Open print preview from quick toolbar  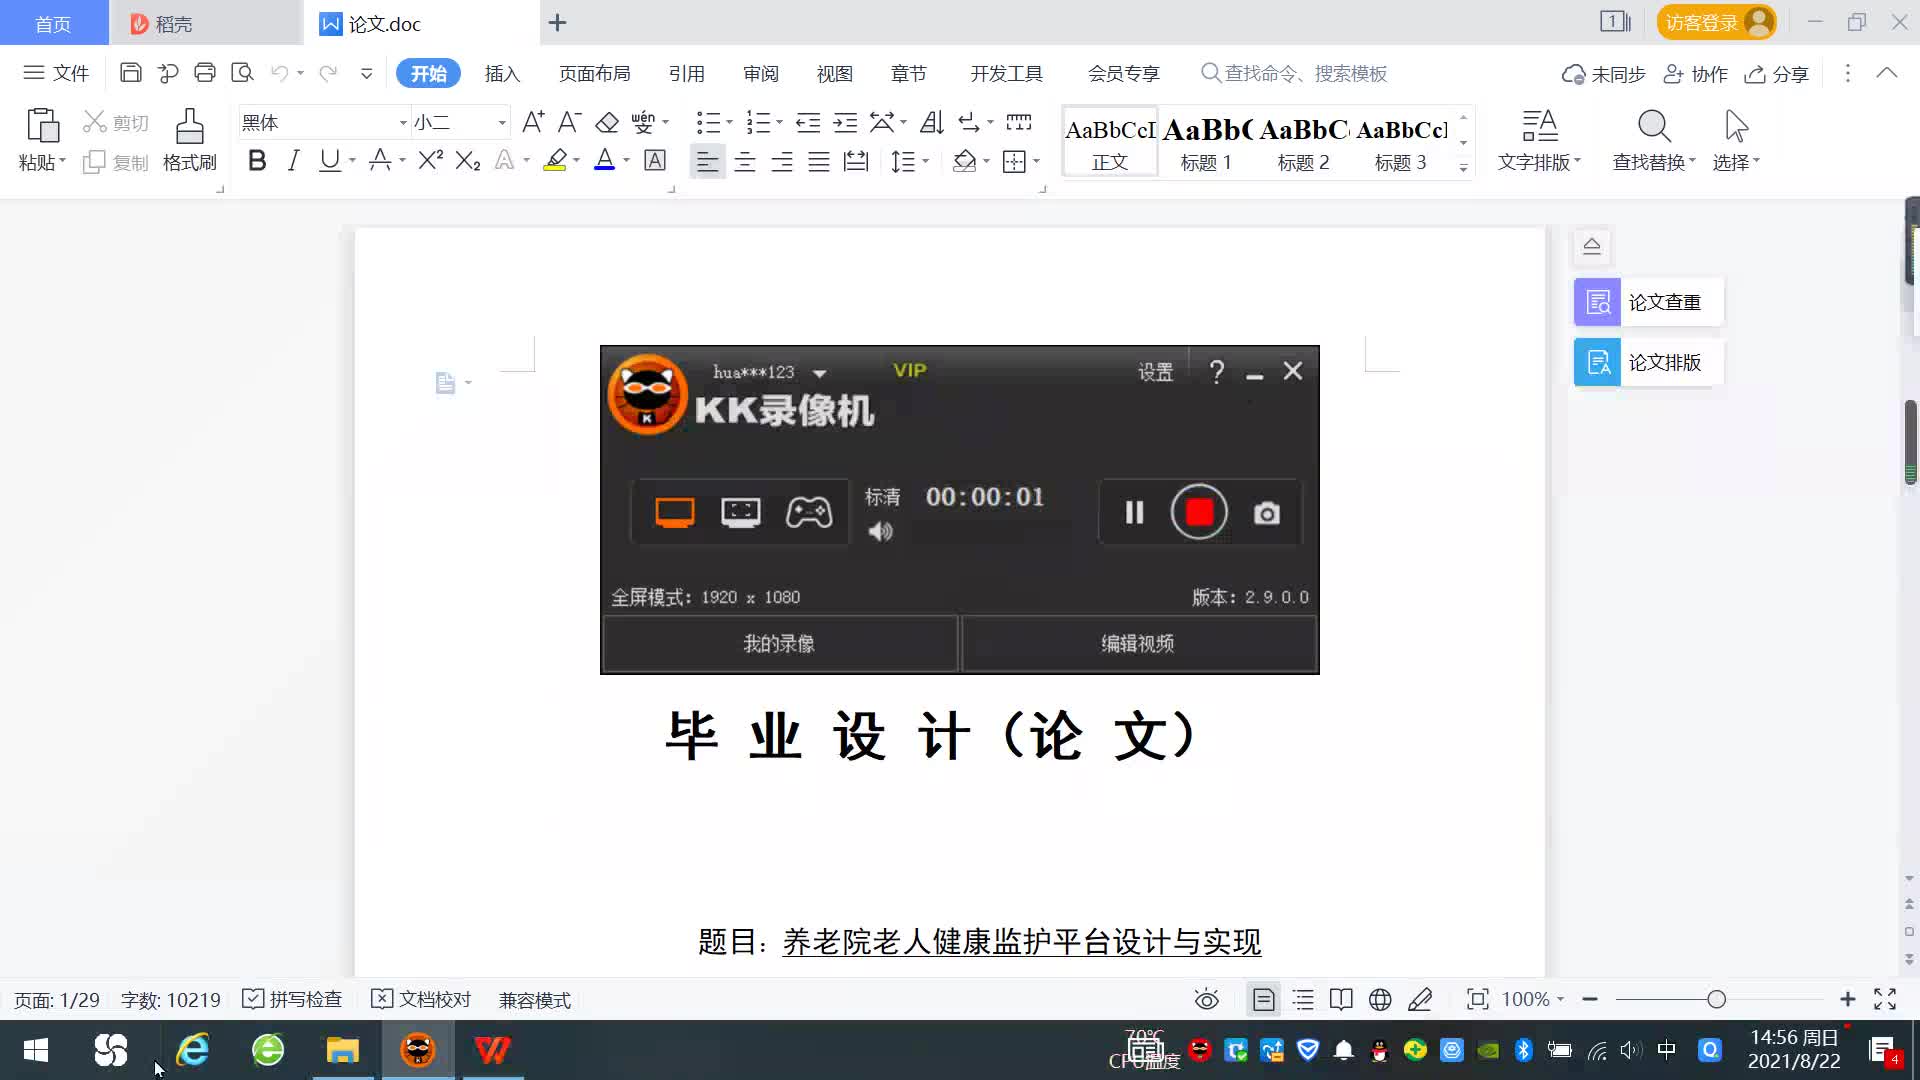(242, 73)
